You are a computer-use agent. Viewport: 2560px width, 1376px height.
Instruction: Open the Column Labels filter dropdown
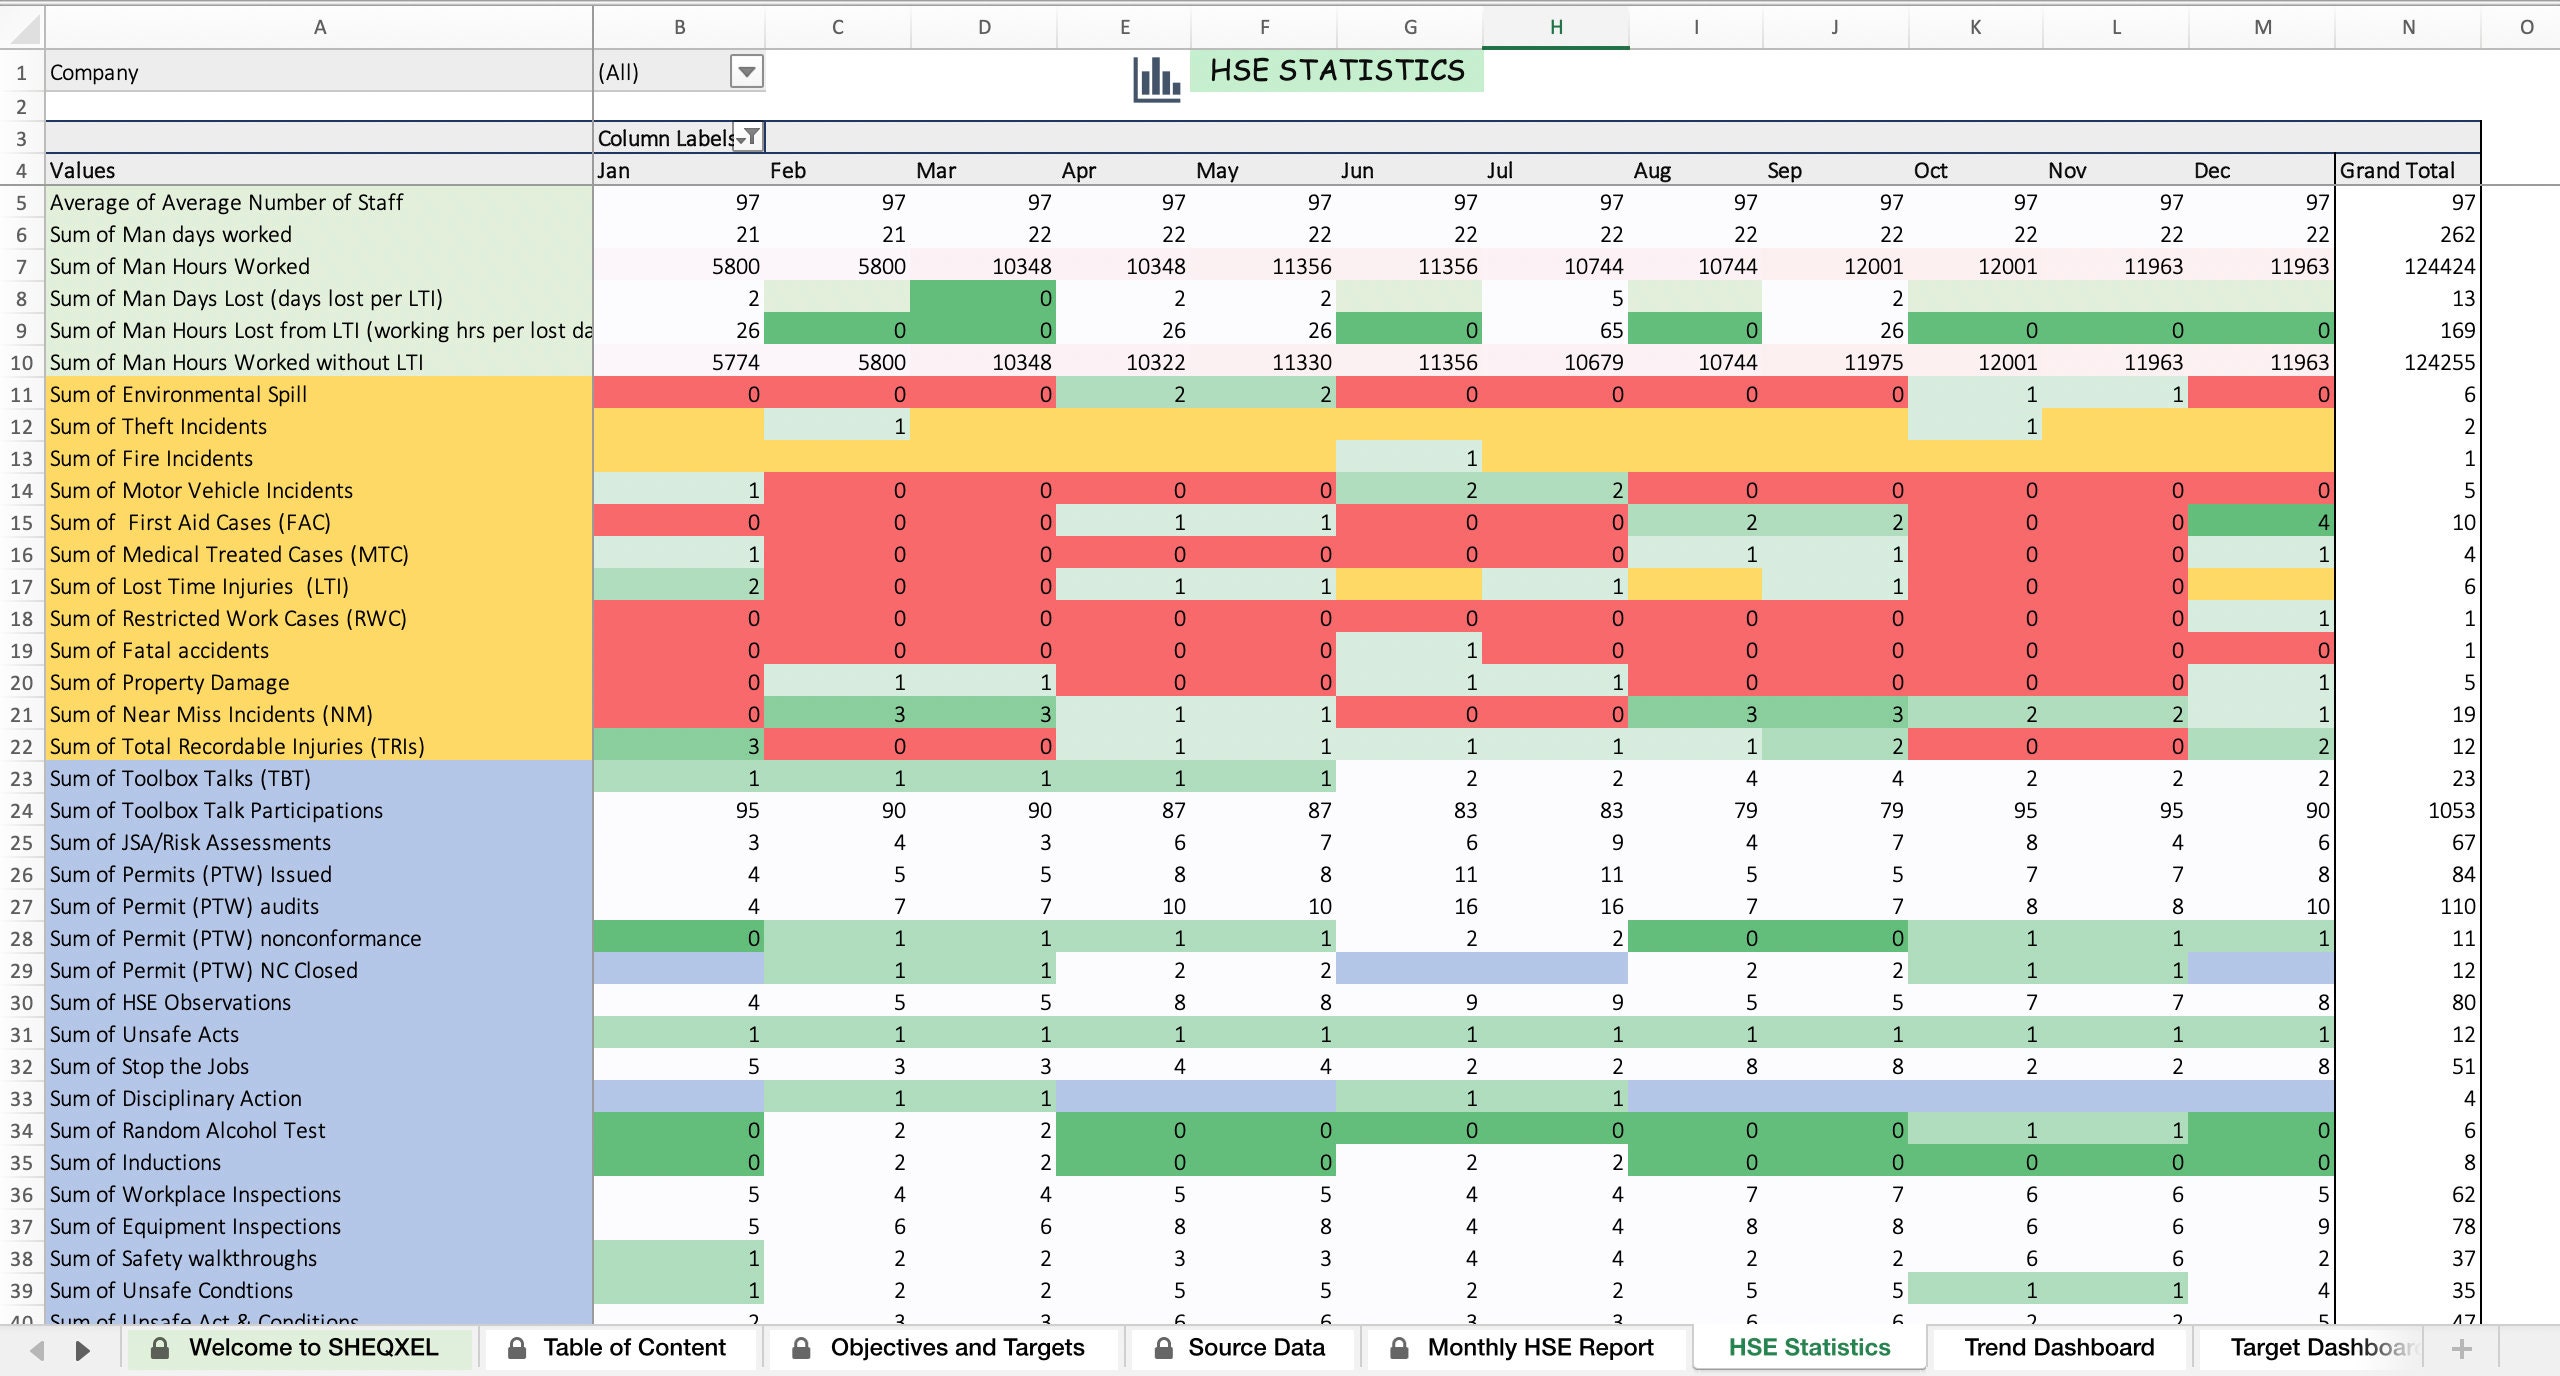click(746, 137)
